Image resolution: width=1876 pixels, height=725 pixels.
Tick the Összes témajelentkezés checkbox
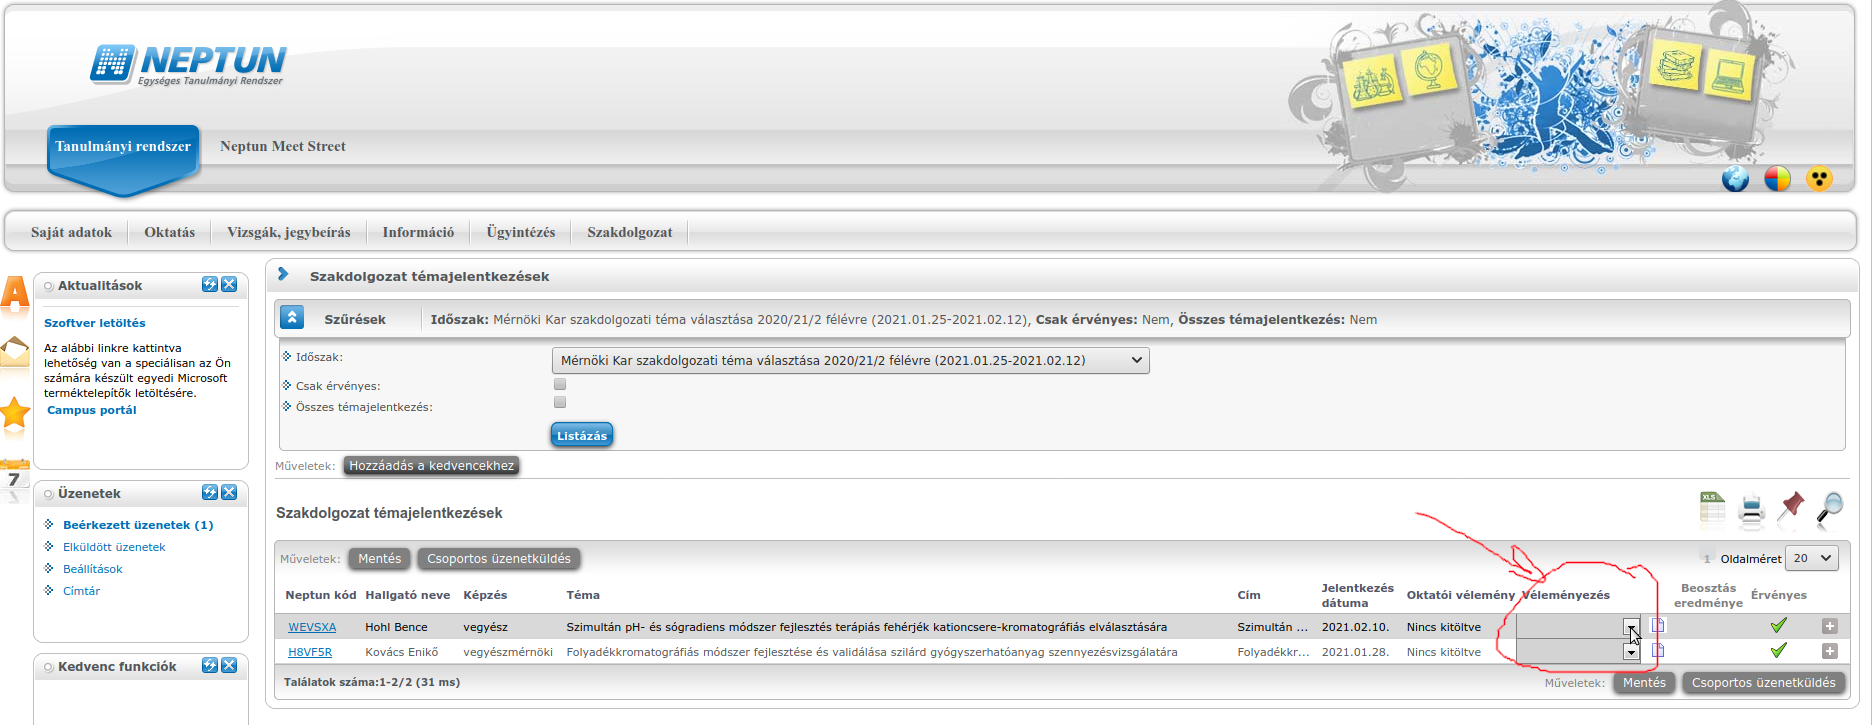tap(560, 402)
